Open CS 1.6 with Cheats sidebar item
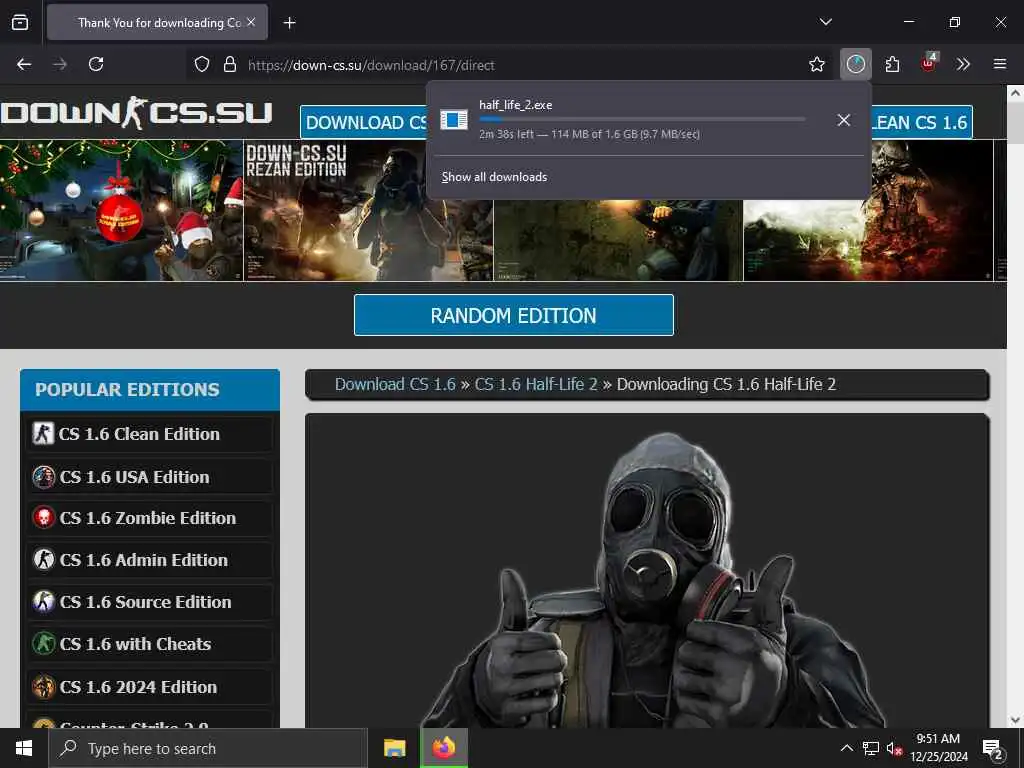 coord(150,644)
